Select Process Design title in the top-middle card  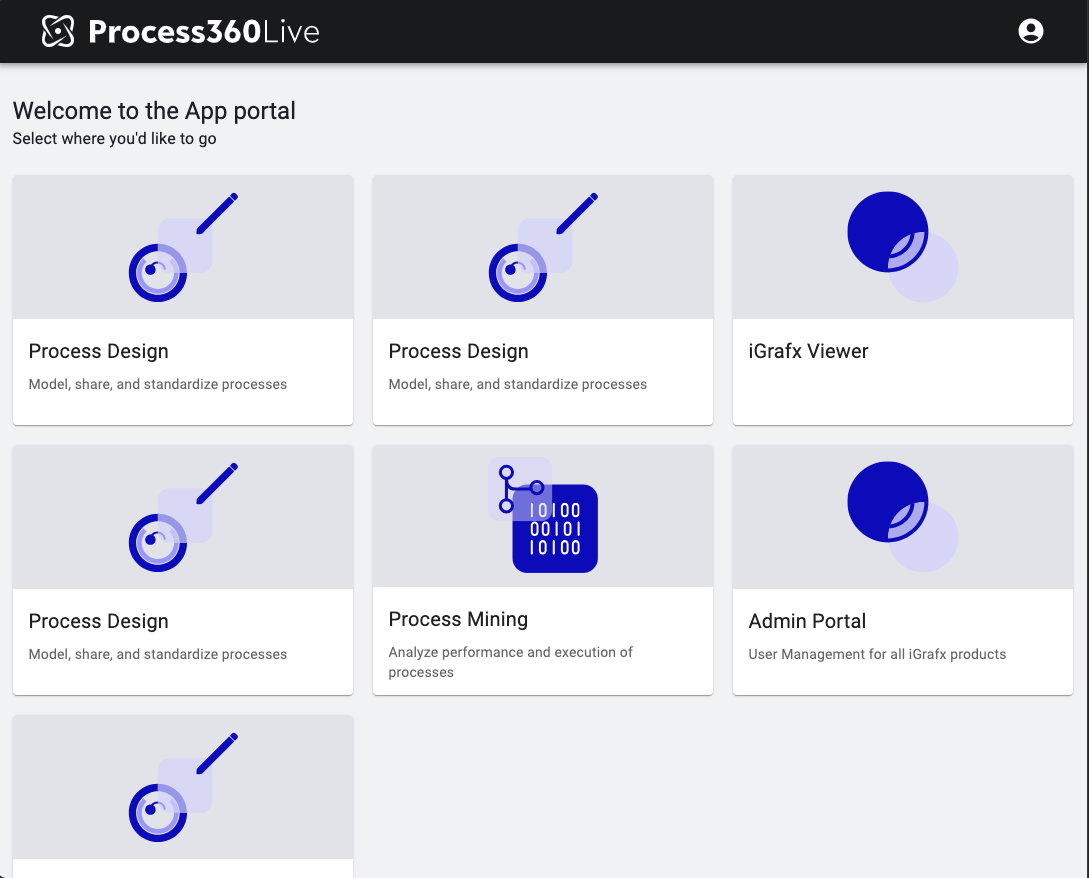pos(458,351)
